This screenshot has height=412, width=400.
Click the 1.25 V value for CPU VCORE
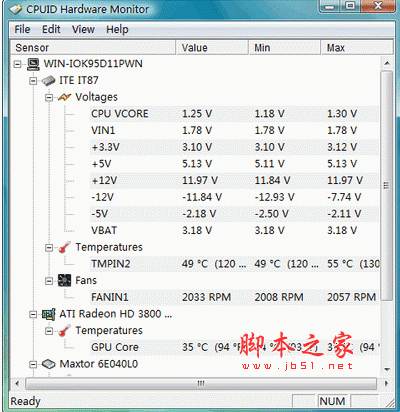pos(197,114)
